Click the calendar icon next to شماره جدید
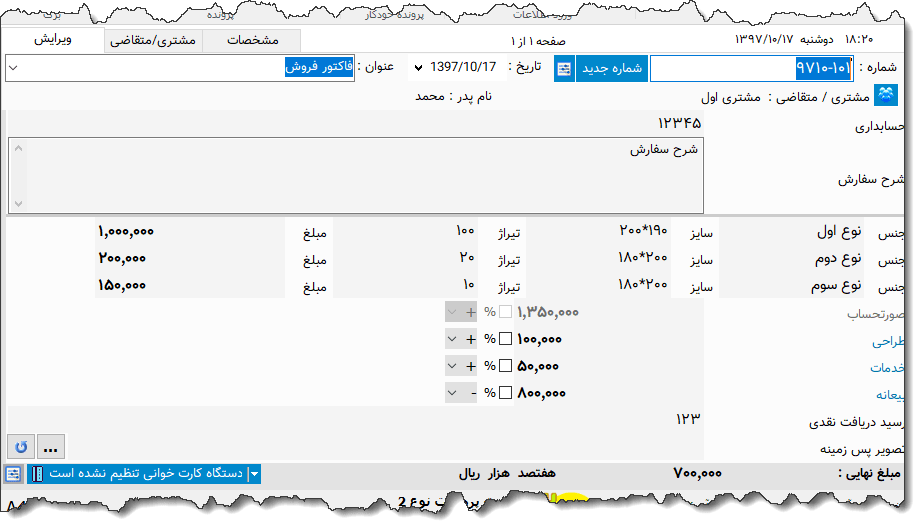Screen dimensions: 914x521 (565, 69)
